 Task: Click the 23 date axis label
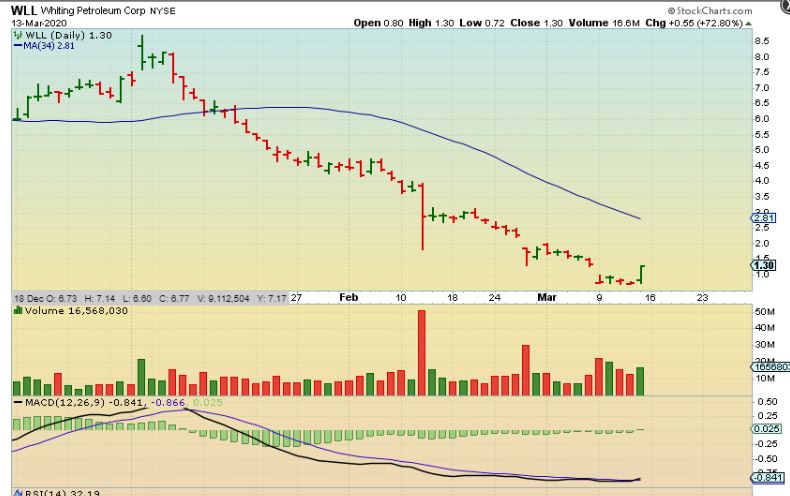point(702,298)
